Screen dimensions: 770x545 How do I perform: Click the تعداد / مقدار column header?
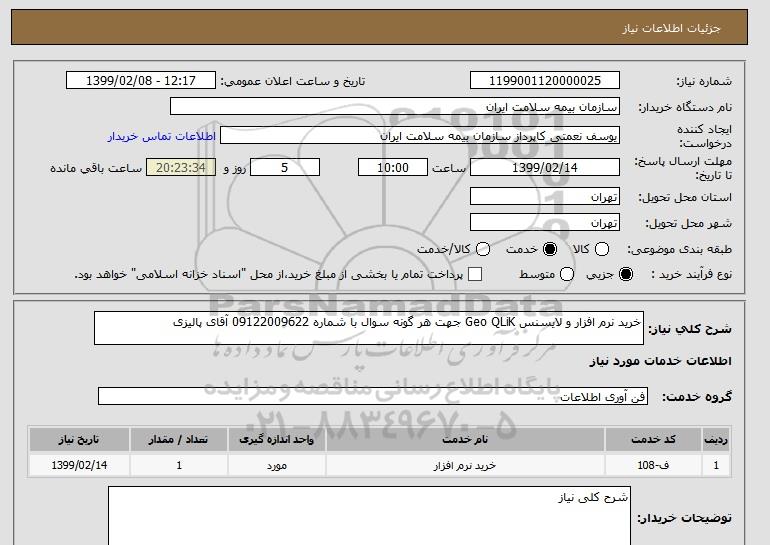(179, 439)
